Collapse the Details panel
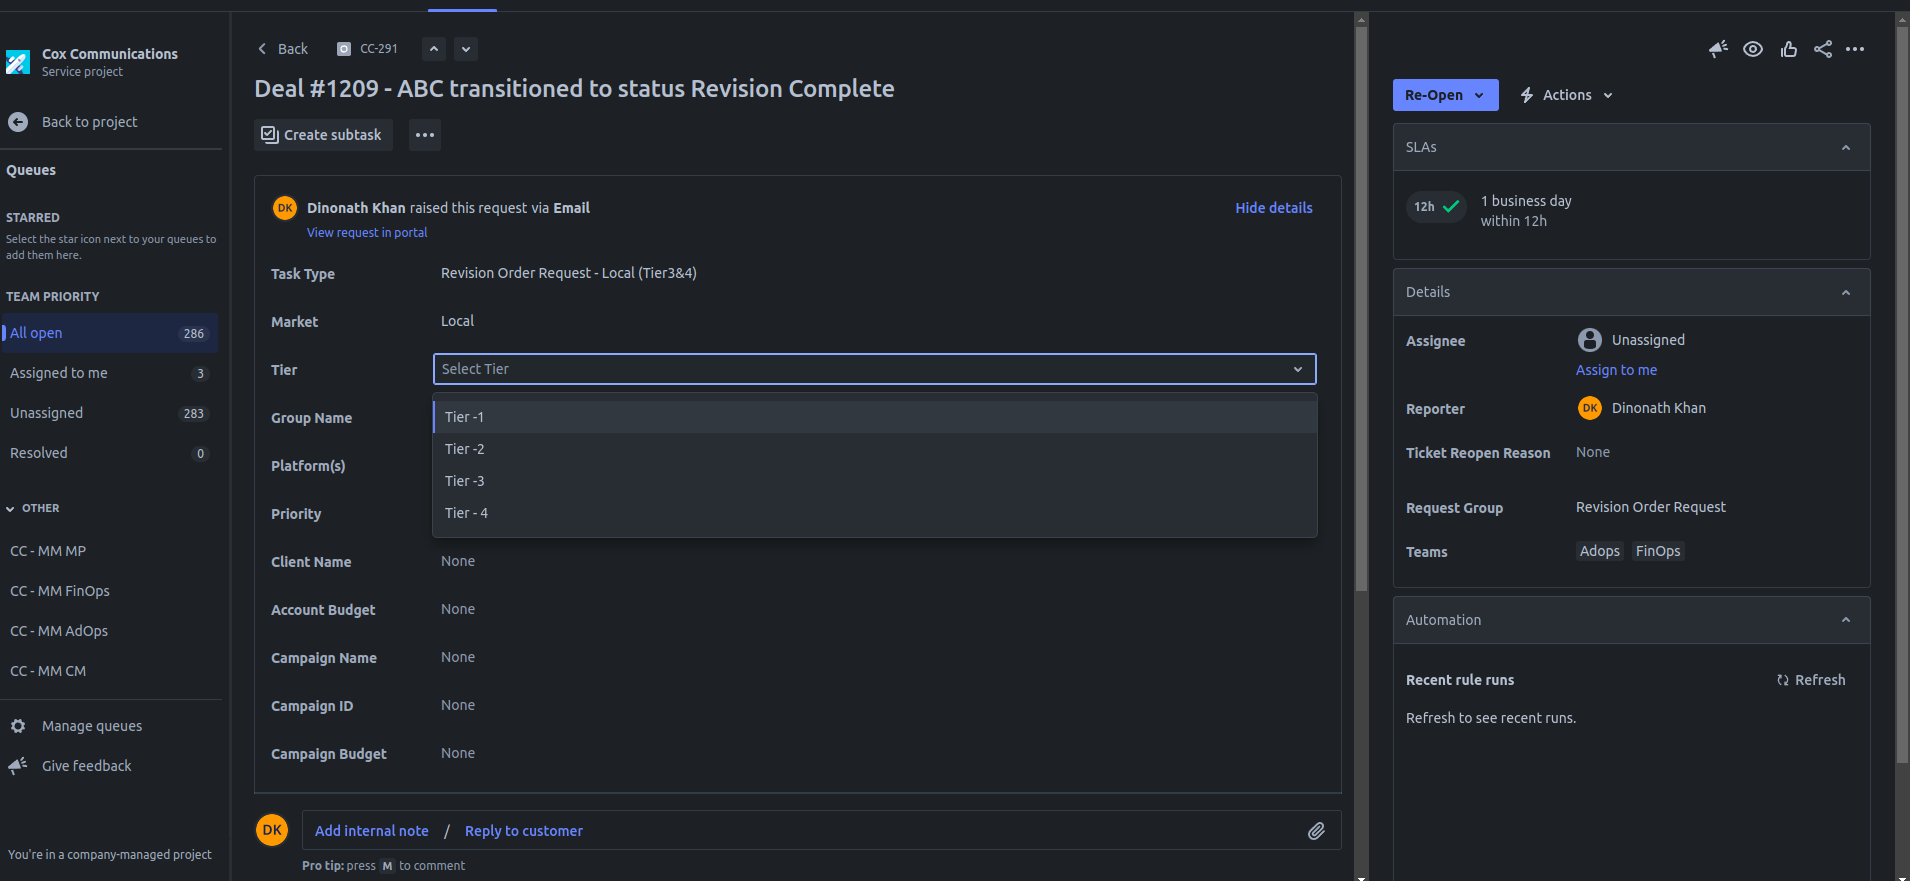Screen dimensions: 1910x881 [x=1846, y=293]
